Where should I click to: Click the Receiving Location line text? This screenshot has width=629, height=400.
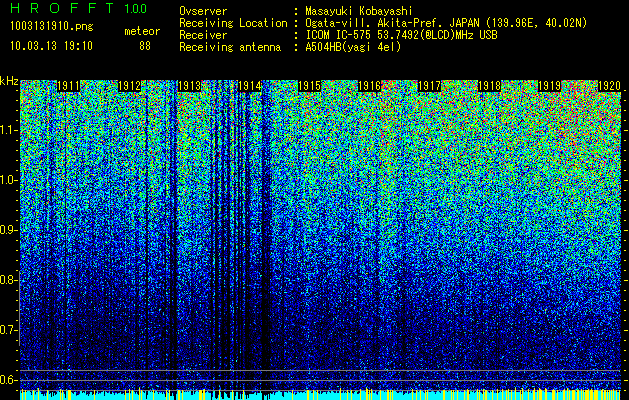pyautogui.click(x=383, y=23)
